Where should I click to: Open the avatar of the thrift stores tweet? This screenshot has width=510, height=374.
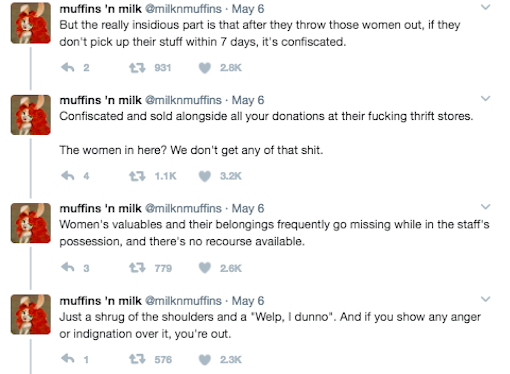(x=31, y=115)
